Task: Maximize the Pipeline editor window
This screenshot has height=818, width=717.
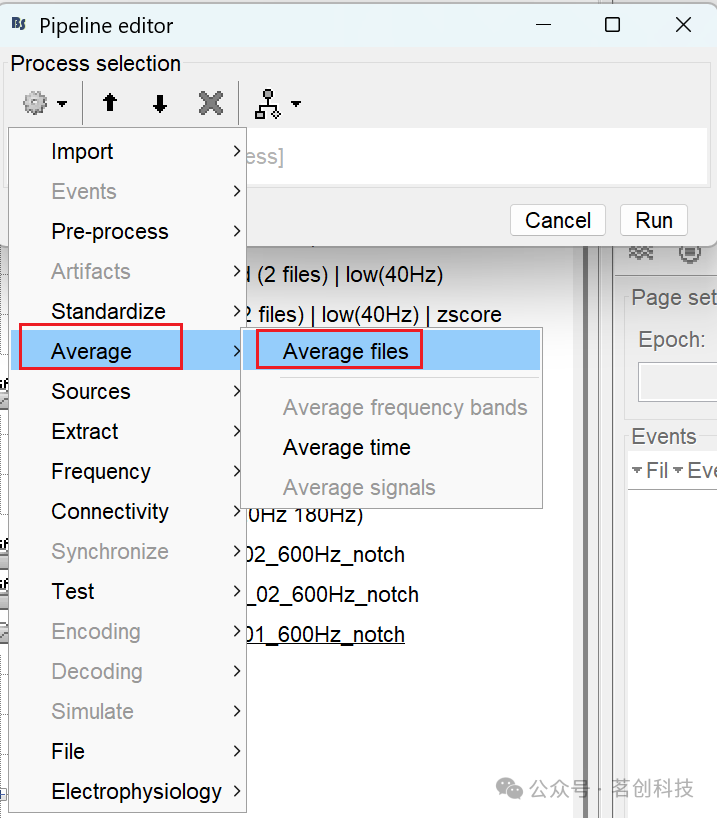Action: pyautogui.click(x=612, y=25)
